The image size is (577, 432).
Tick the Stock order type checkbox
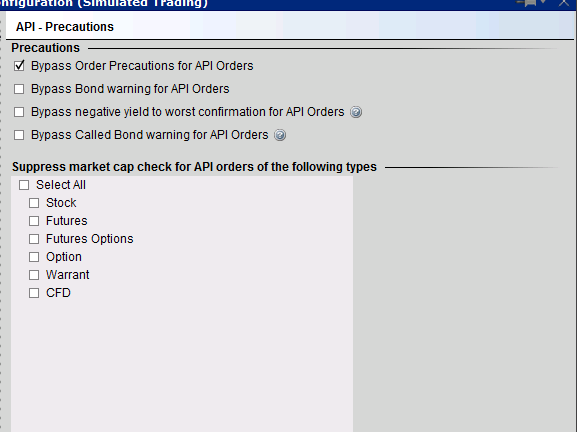34,203
